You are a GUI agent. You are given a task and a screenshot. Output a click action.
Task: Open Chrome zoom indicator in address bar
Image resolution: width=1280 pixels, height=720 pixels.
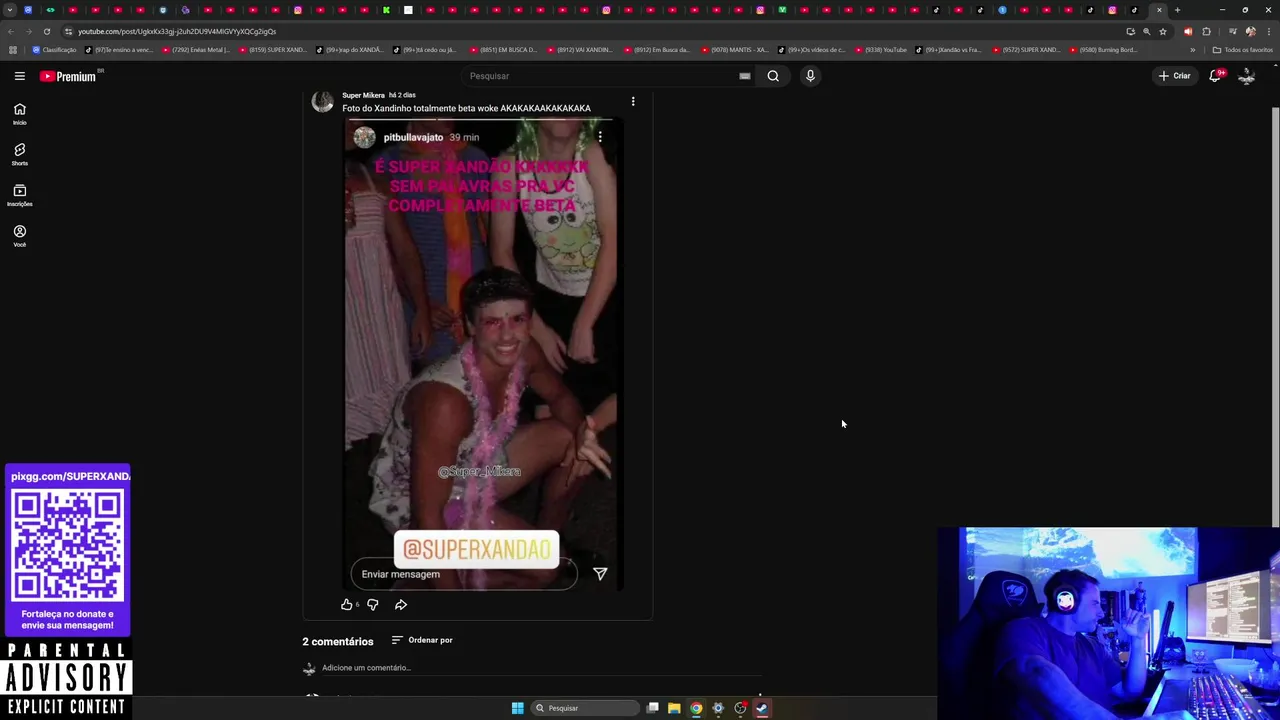[x=1147, y=31]
